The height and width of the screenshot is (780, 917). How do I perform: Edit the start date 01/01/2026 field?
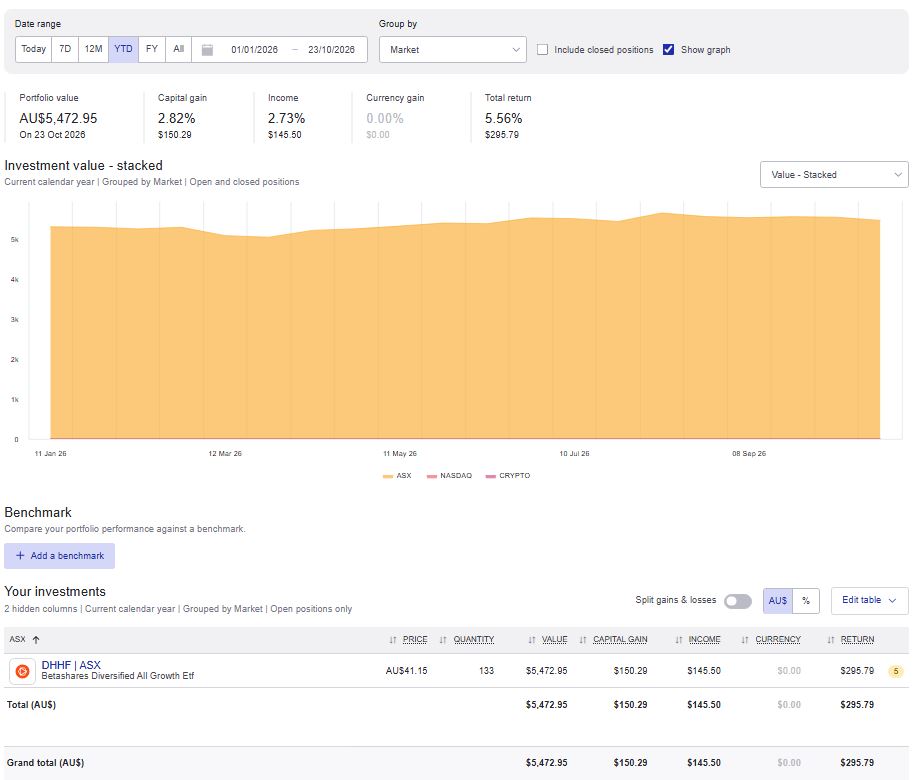pos(254,50)
